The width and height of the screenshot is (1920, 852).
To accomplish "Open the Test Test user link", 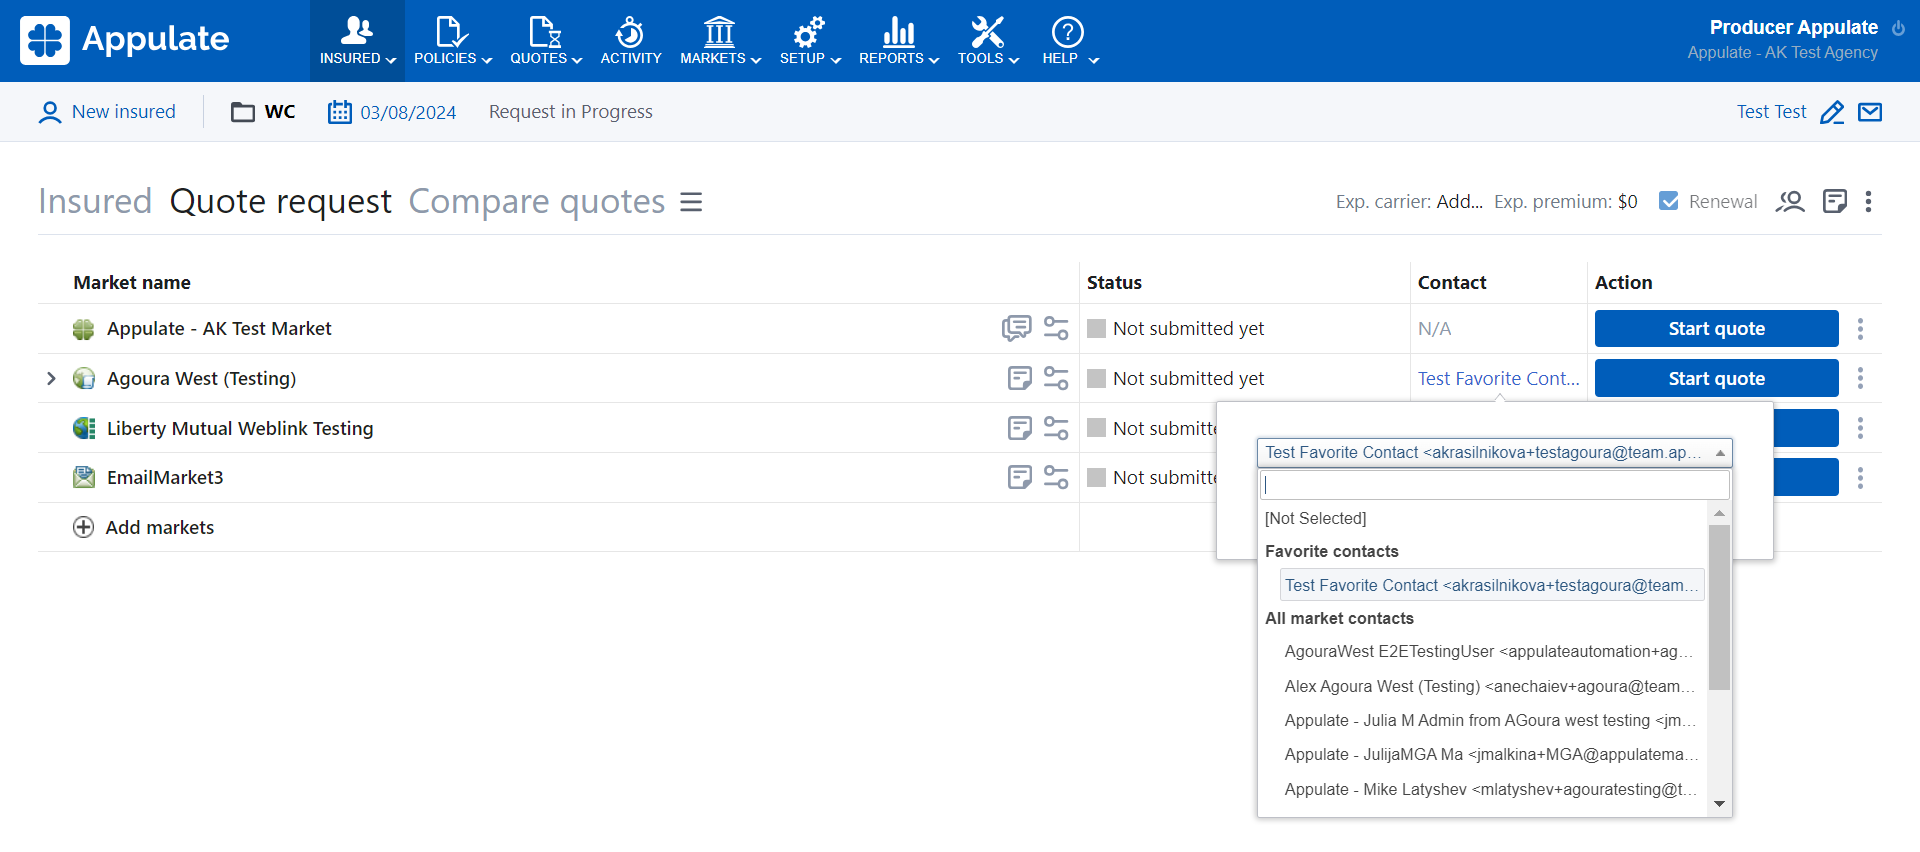I will click(x=1771, y=112).
